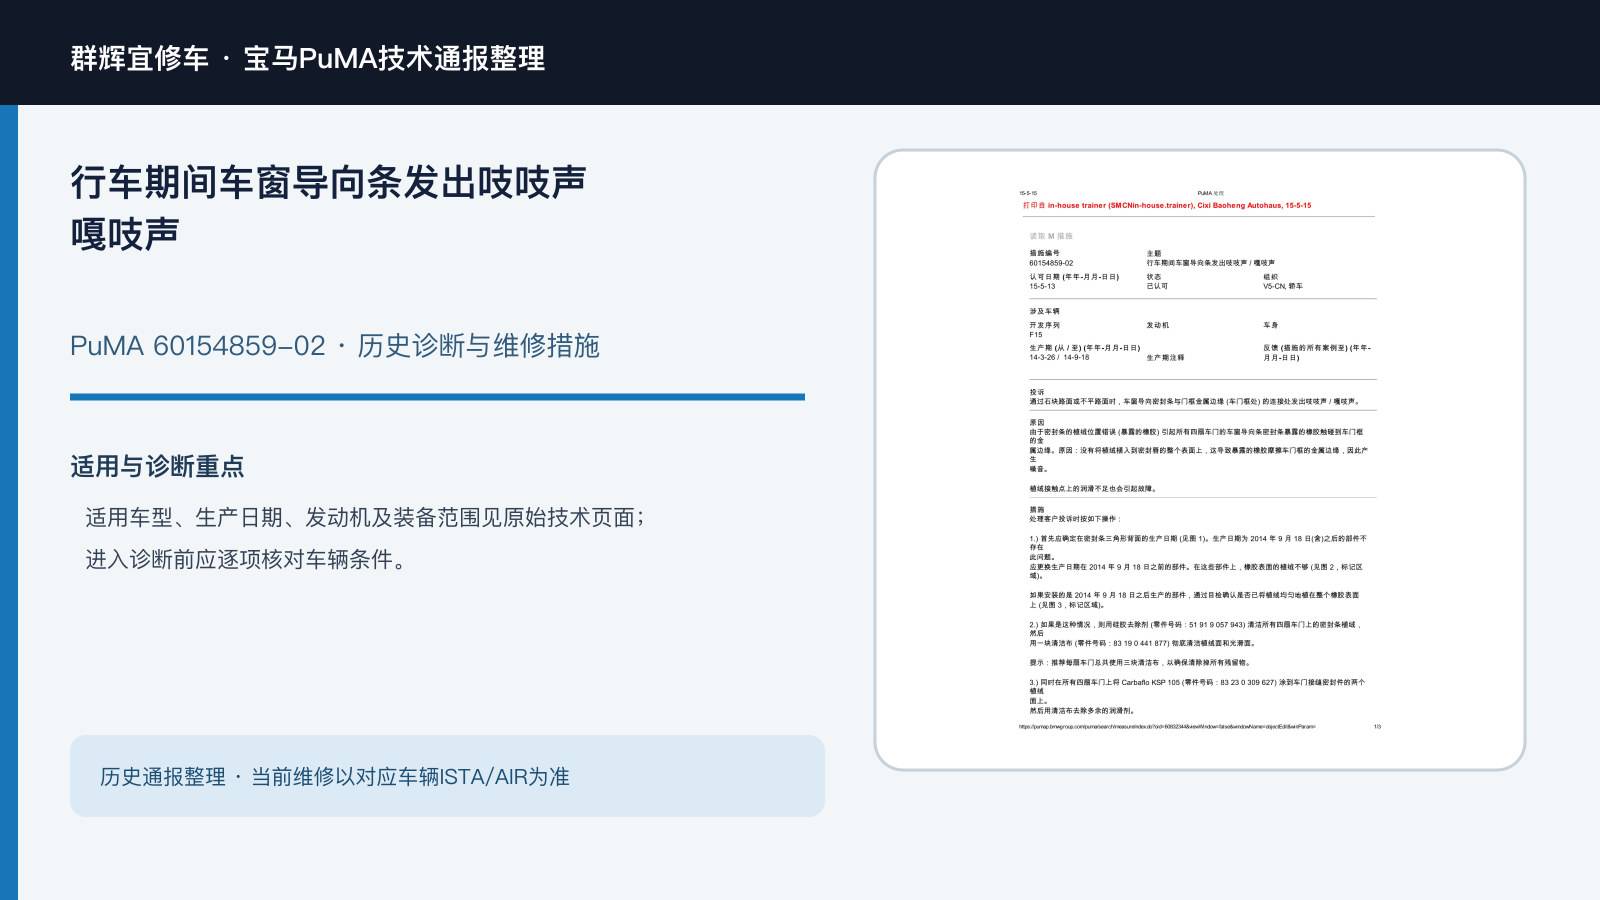Click the red 打印自 in-house trainer line
Viewport: 1600px width, 900px height.
[x=1166, y=205]
